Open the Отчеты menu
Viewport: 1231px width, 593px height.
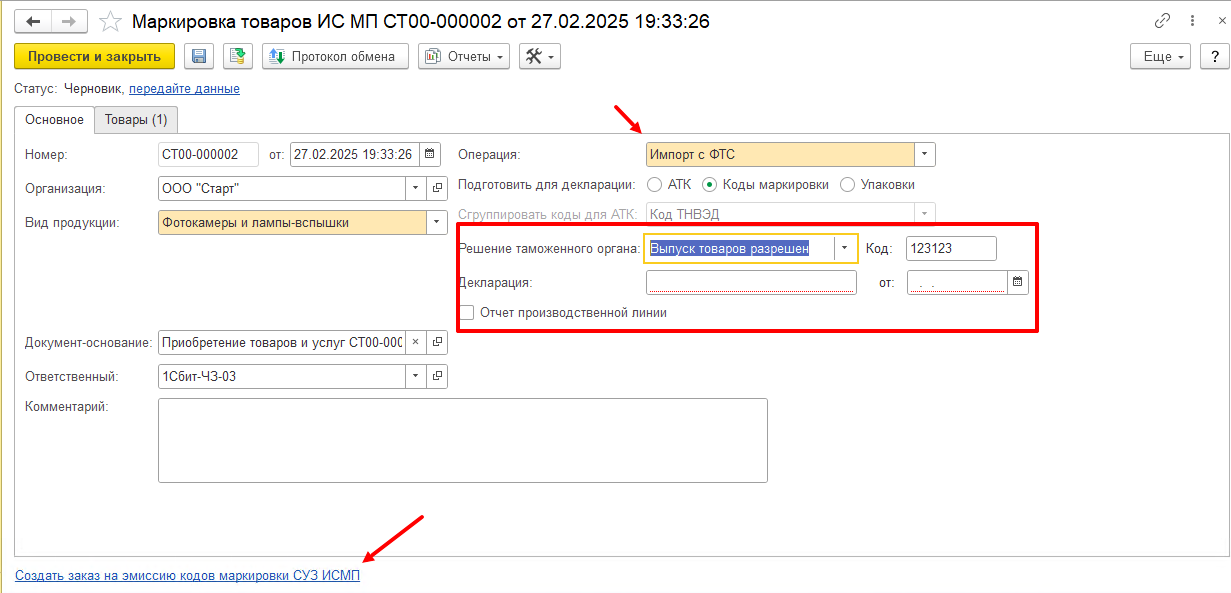click(464, 57)
